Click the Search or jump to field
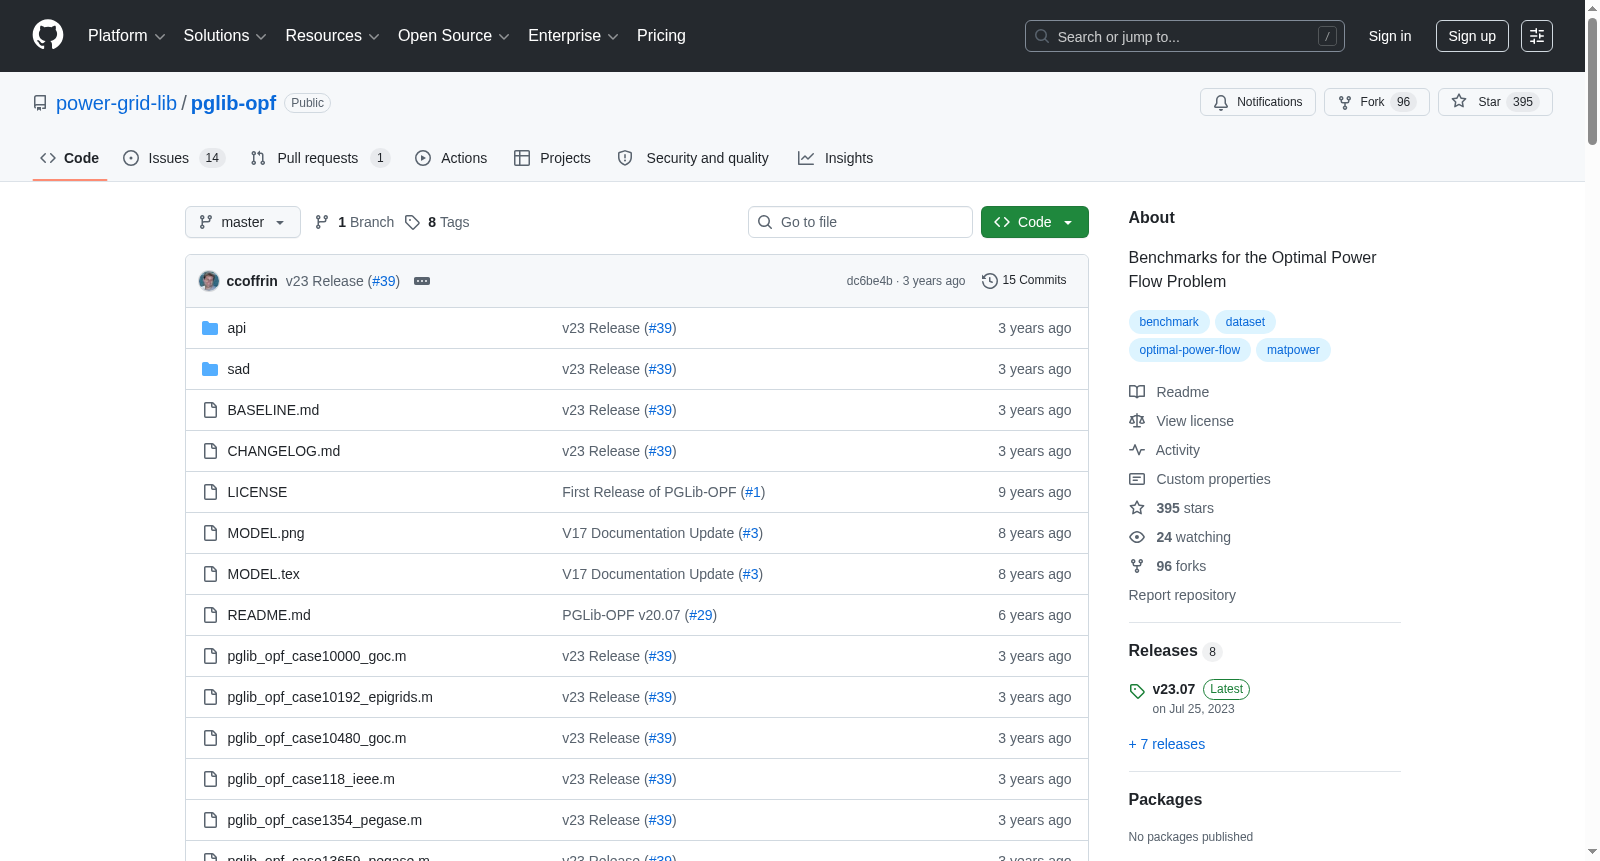The width and height of the screenshot is (1600, 861). pyautogui.click(x=1185, y=36)
